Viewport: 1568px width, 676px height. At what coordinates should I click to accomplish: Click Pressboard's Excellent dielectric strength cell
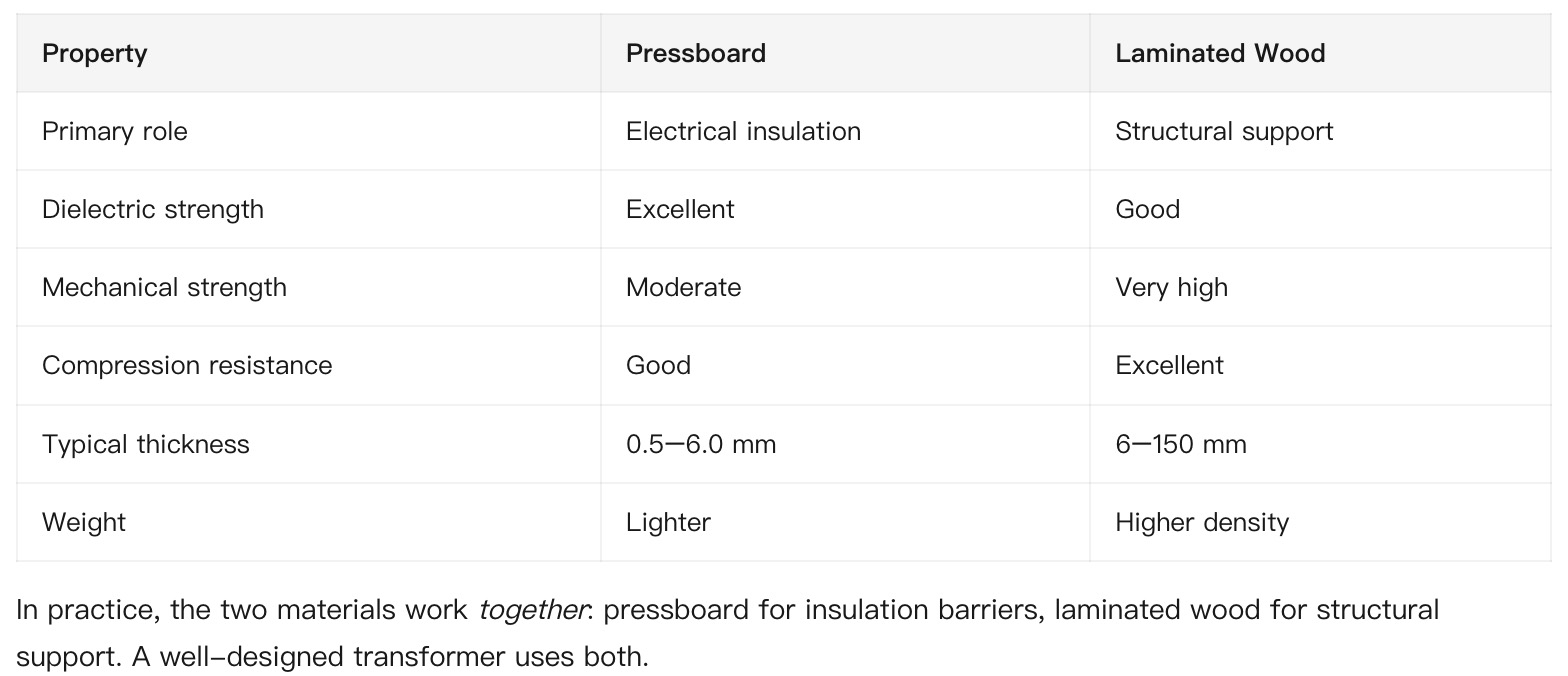coord(680,209)
